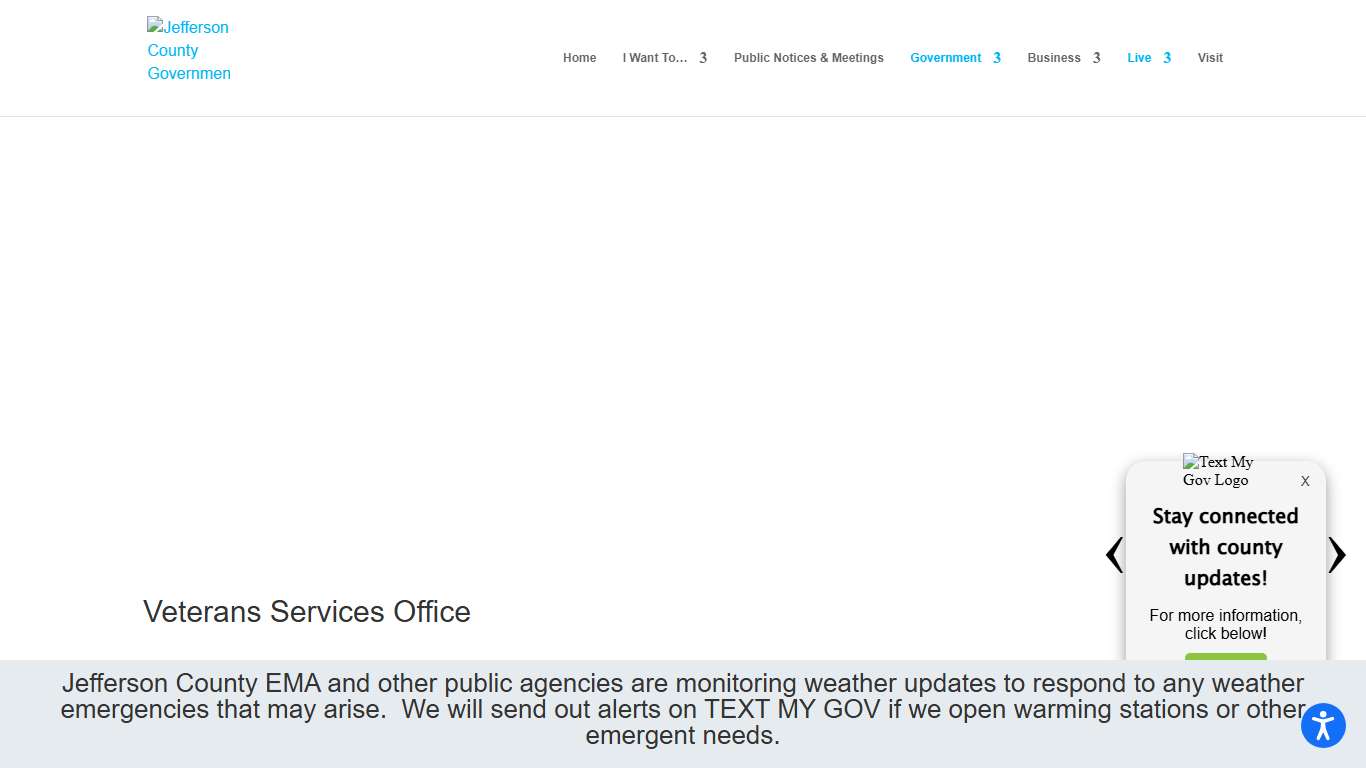Select the Live menu label
Screen dimensions: 1366x768
click(1139, 58)
